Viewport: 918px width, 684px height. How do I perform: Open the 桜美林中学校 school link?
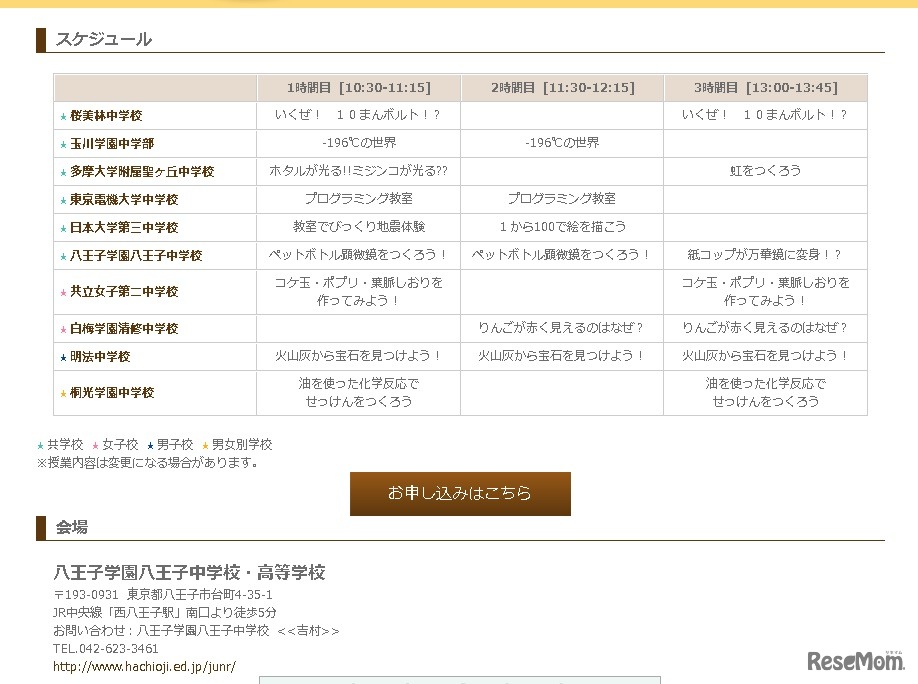[106, 116]
